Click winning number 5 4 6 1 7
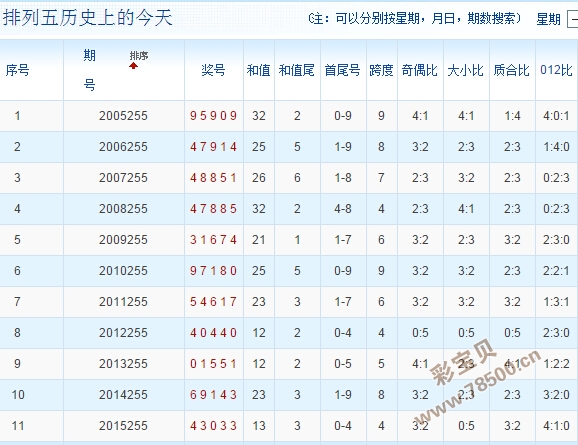The width and height of the screenshot is (578, 445). coord(213,302)
